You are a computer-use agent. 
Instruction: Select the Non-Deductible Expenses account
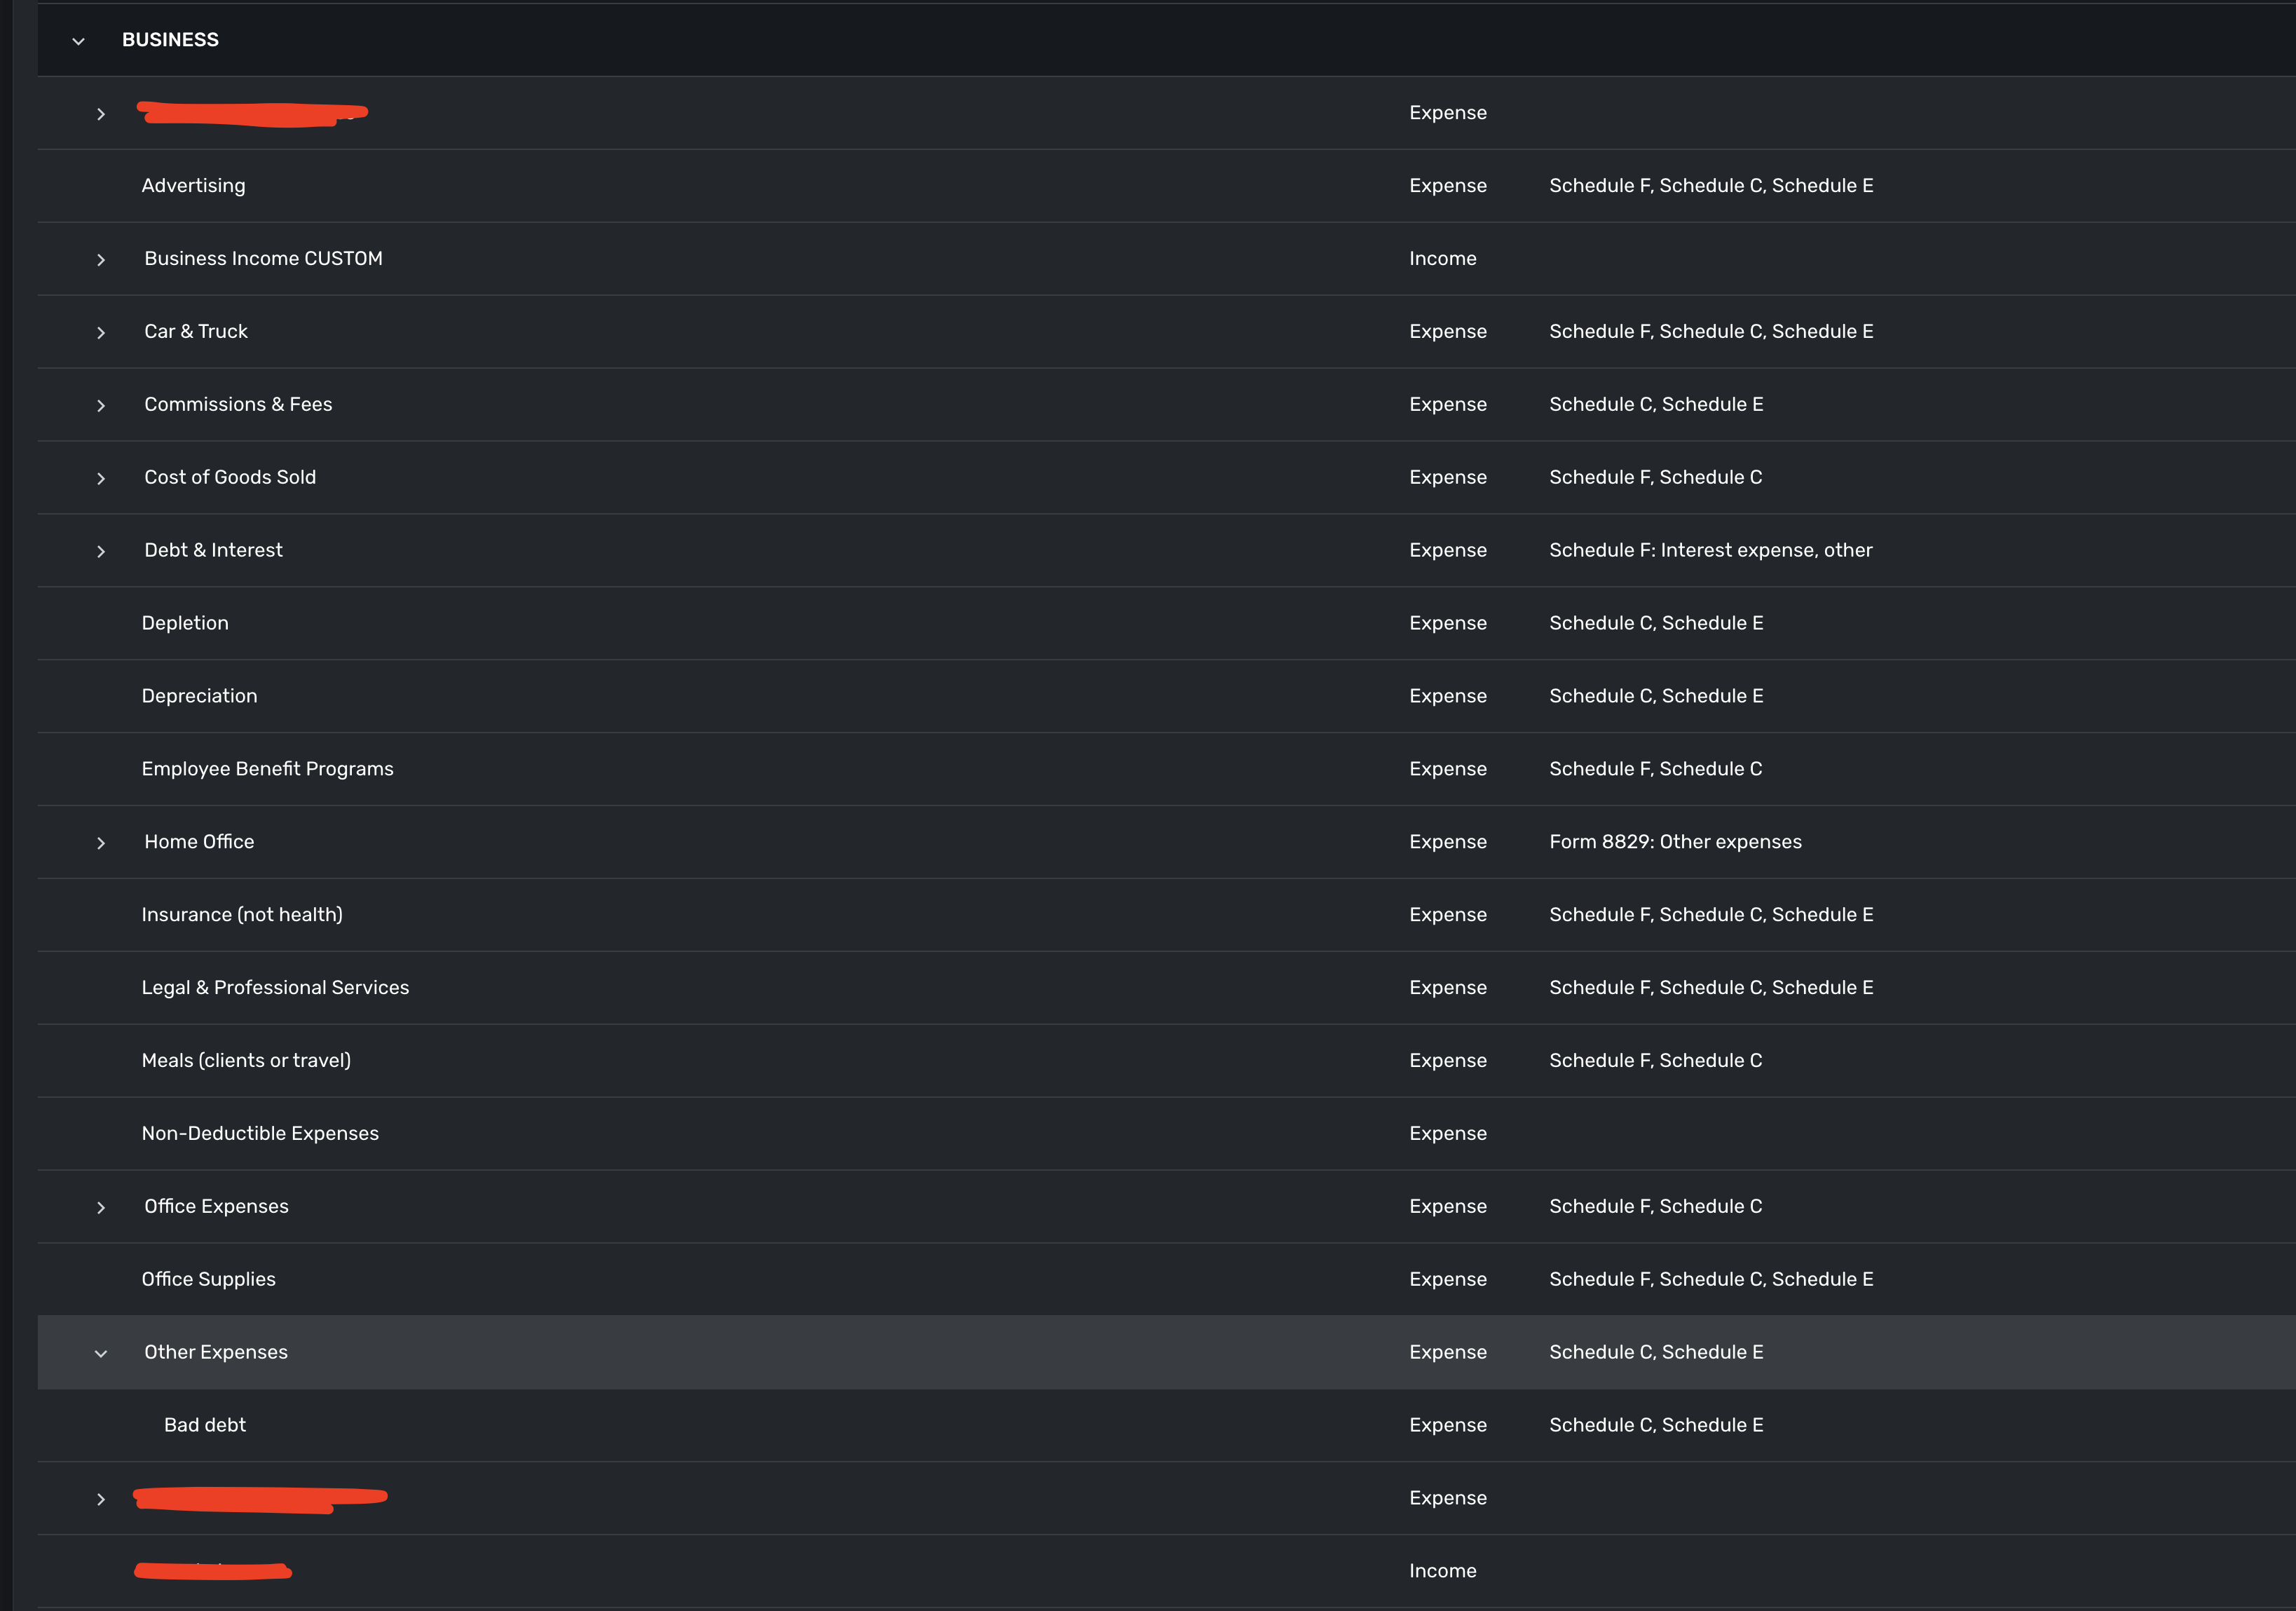(x=260, y=1133)
